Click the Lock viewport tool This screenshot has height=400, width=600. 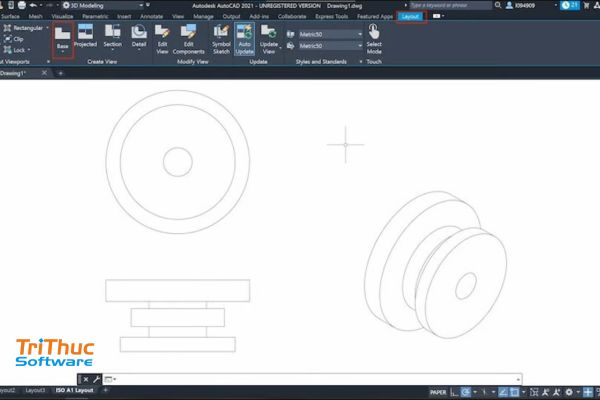coord(15,50)
